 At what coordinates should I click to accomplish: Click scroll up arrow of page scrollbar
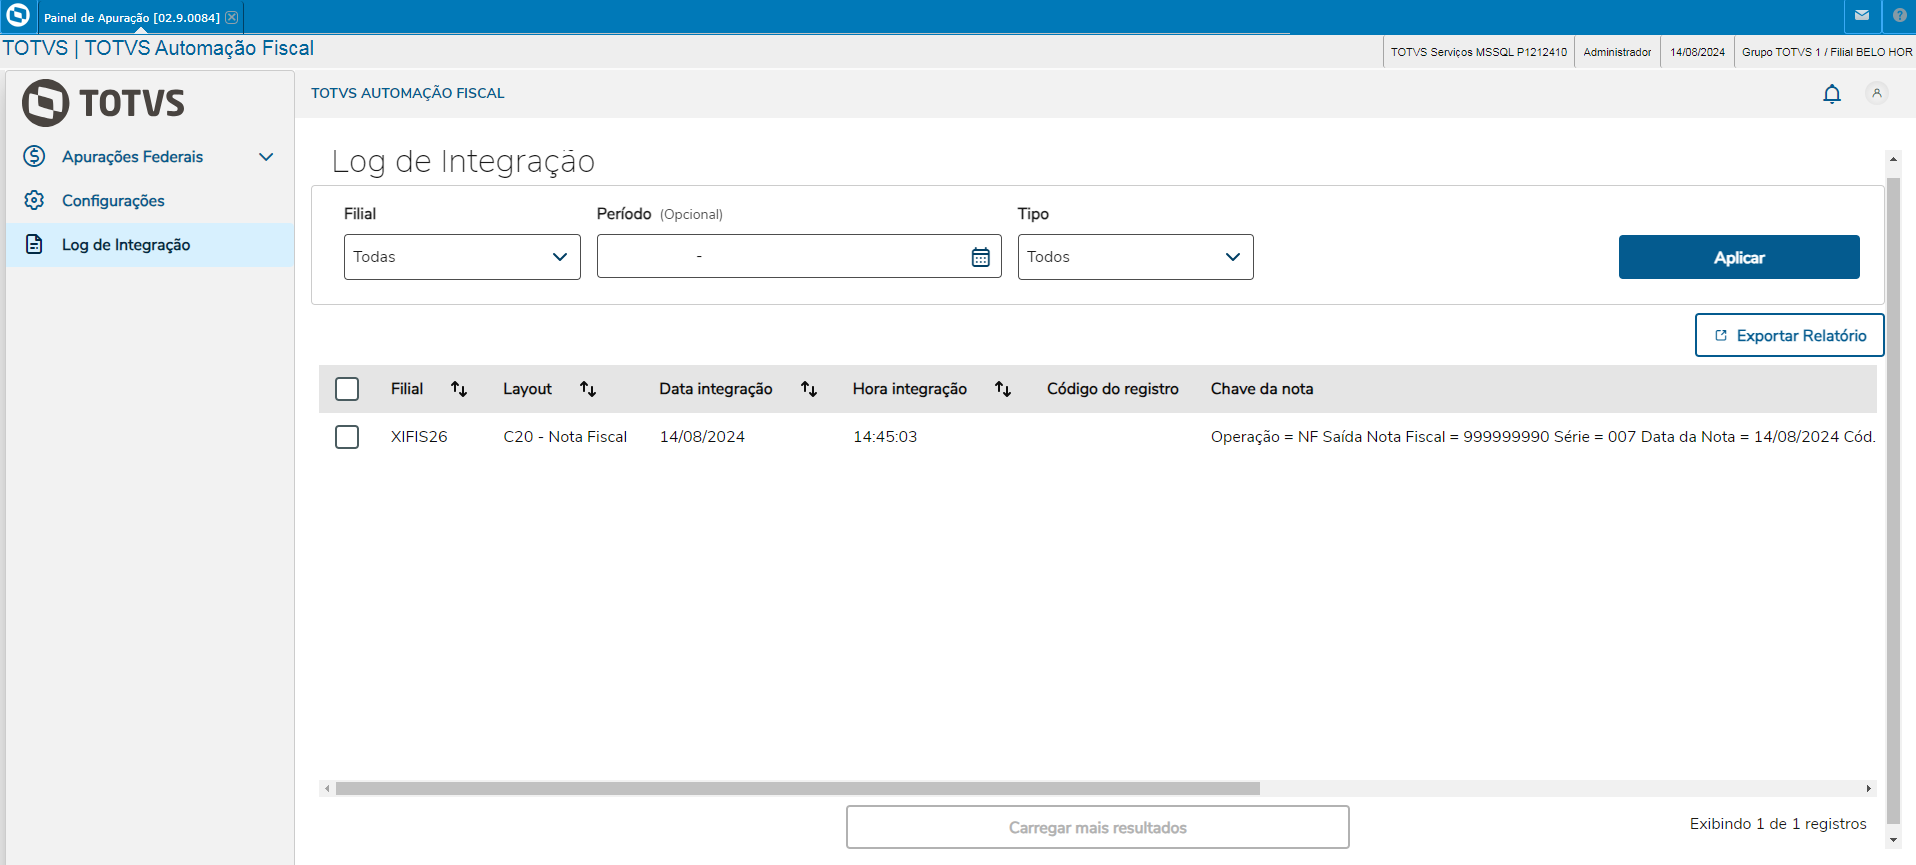(x=1893, y=159)
